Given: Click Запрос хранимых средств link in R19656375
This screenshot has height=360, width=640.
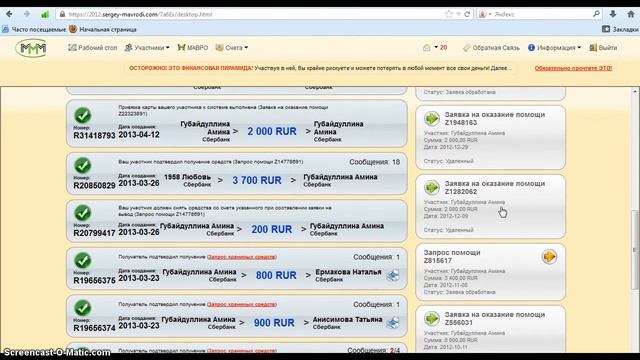Looking at the screenshot, I should [242, 257].
